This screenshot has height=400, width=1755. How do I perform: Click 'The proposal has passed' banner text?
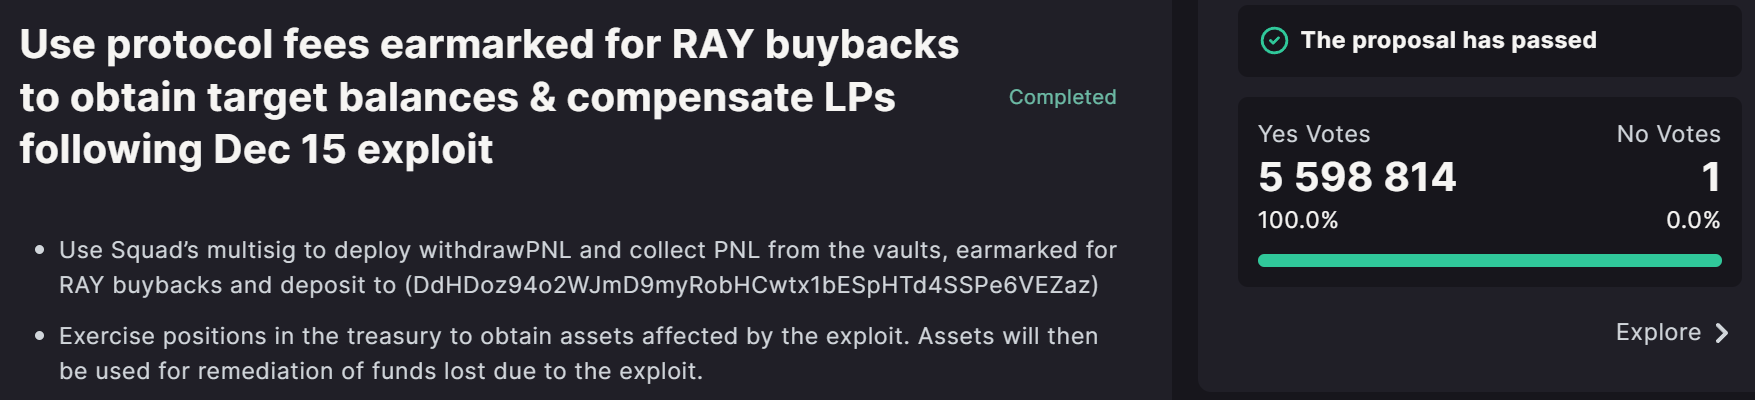coord(1448,41)
